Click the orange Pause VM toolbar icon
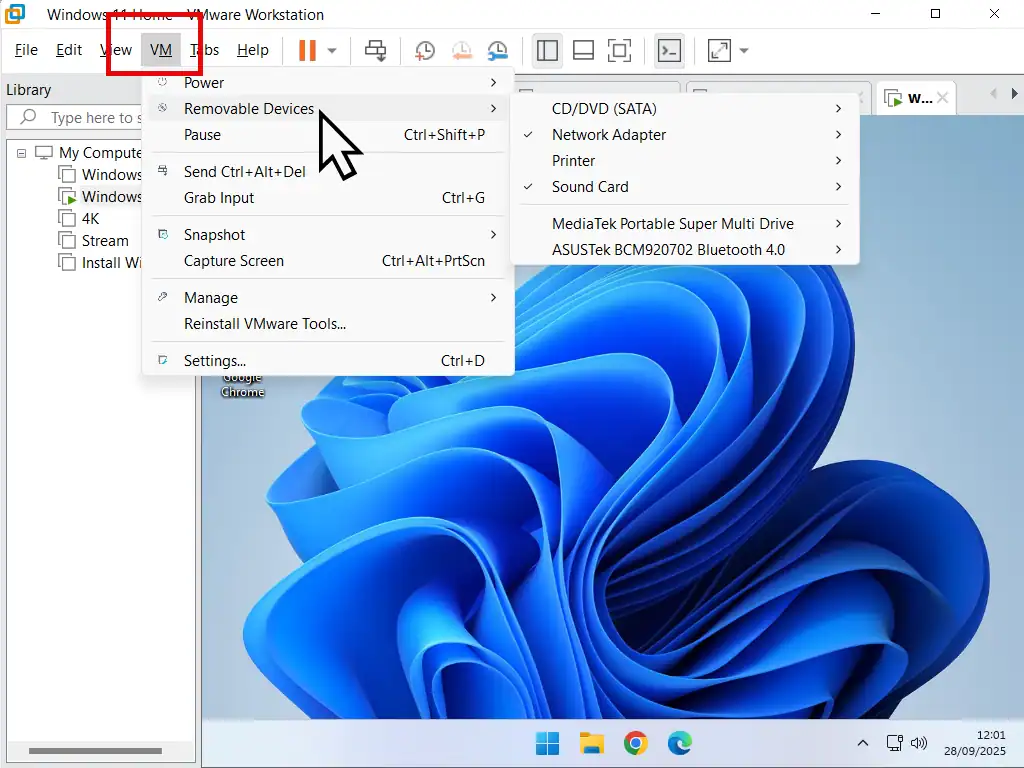The image size is (1024, 768). (x=307, y=50)
